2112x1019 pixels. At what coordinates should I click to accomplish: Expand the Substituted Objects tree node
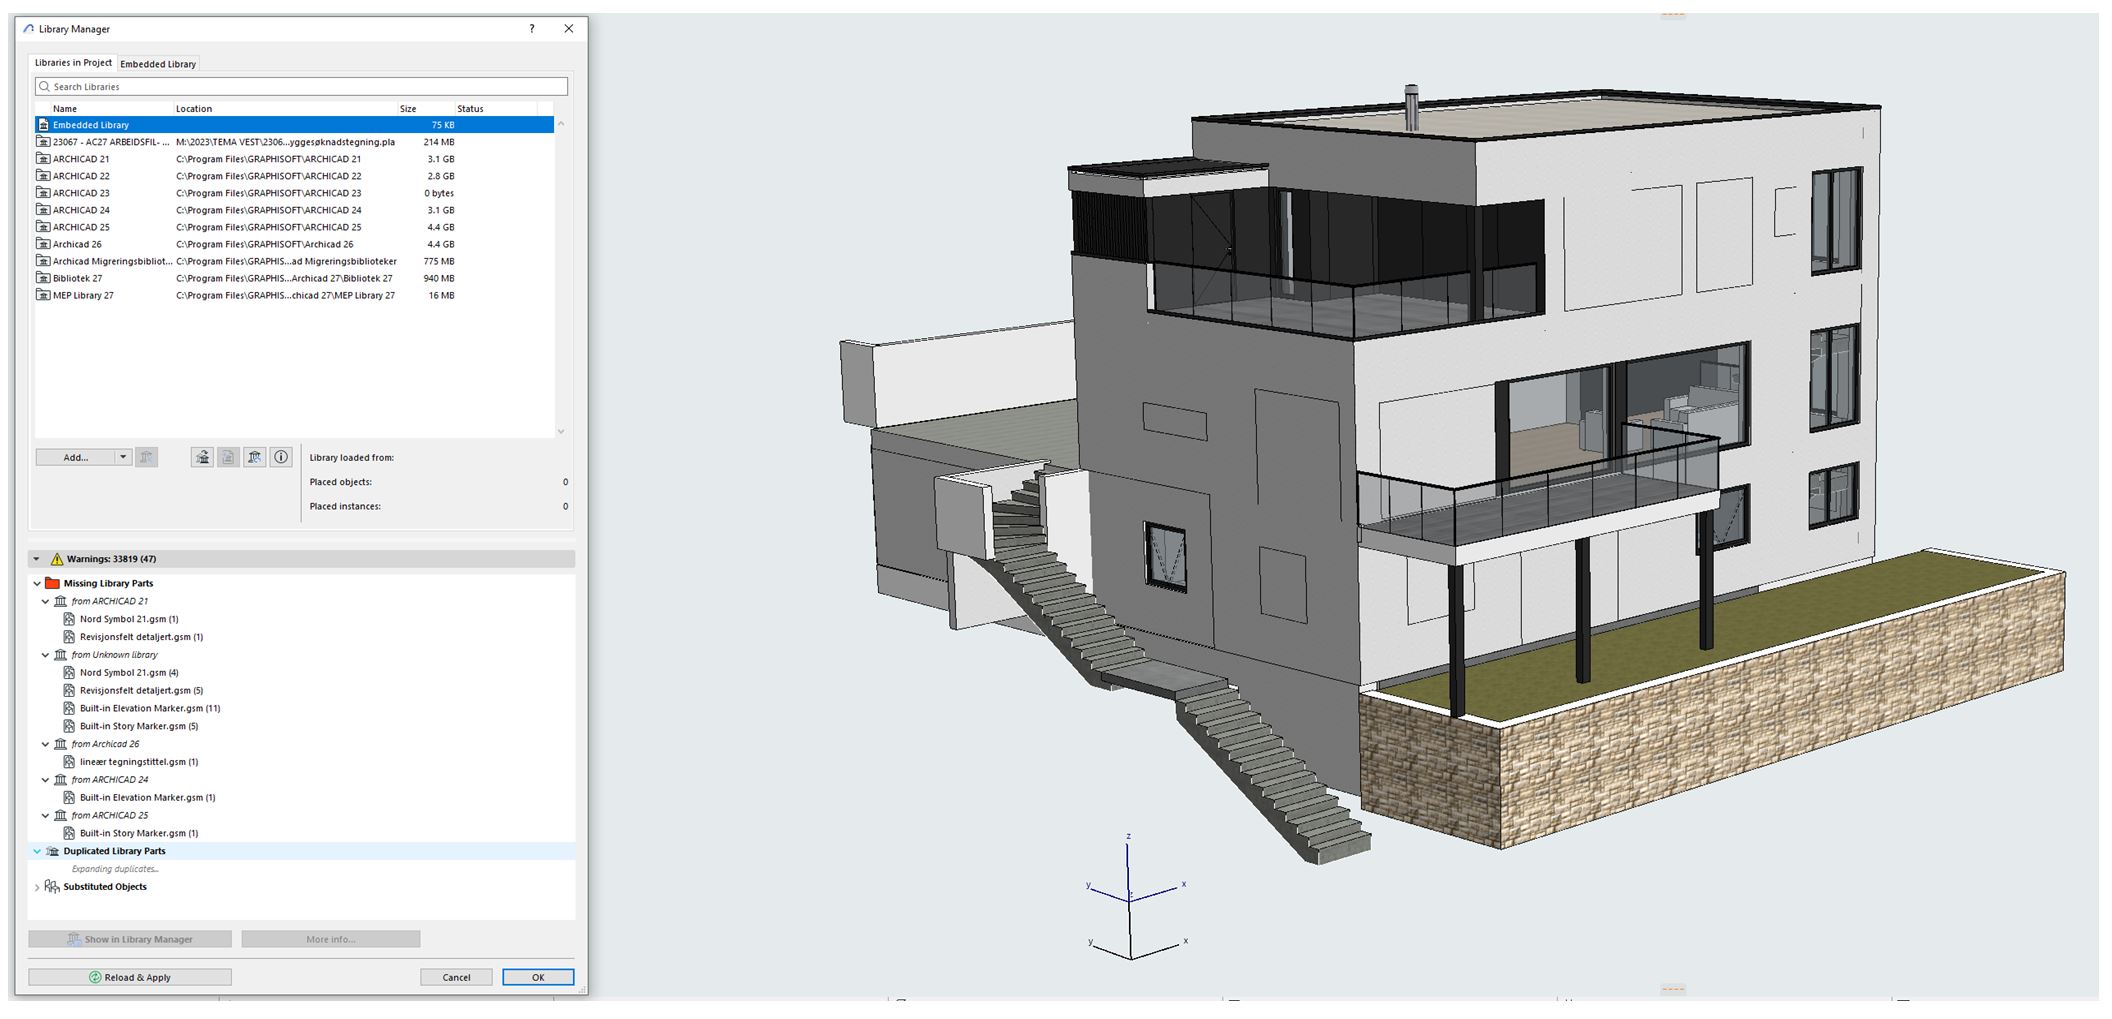tap(37, 887)
